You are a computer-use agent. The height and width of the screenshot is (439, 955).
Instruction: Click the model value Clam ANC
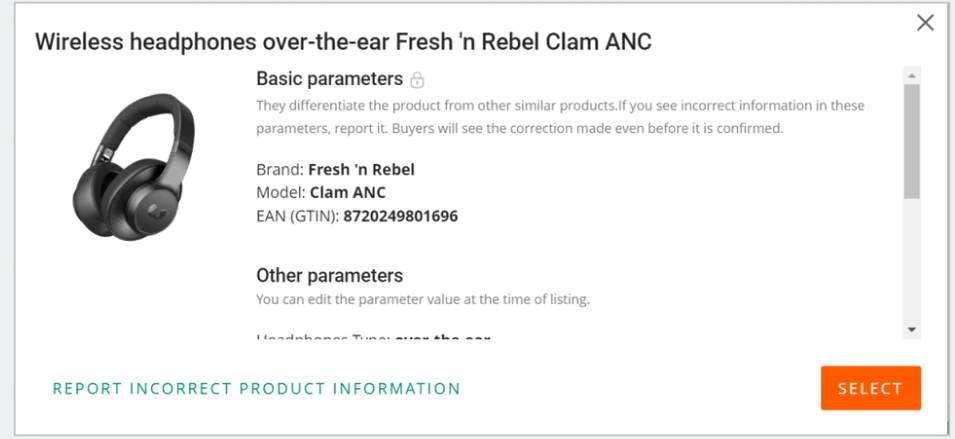(348, 192)
